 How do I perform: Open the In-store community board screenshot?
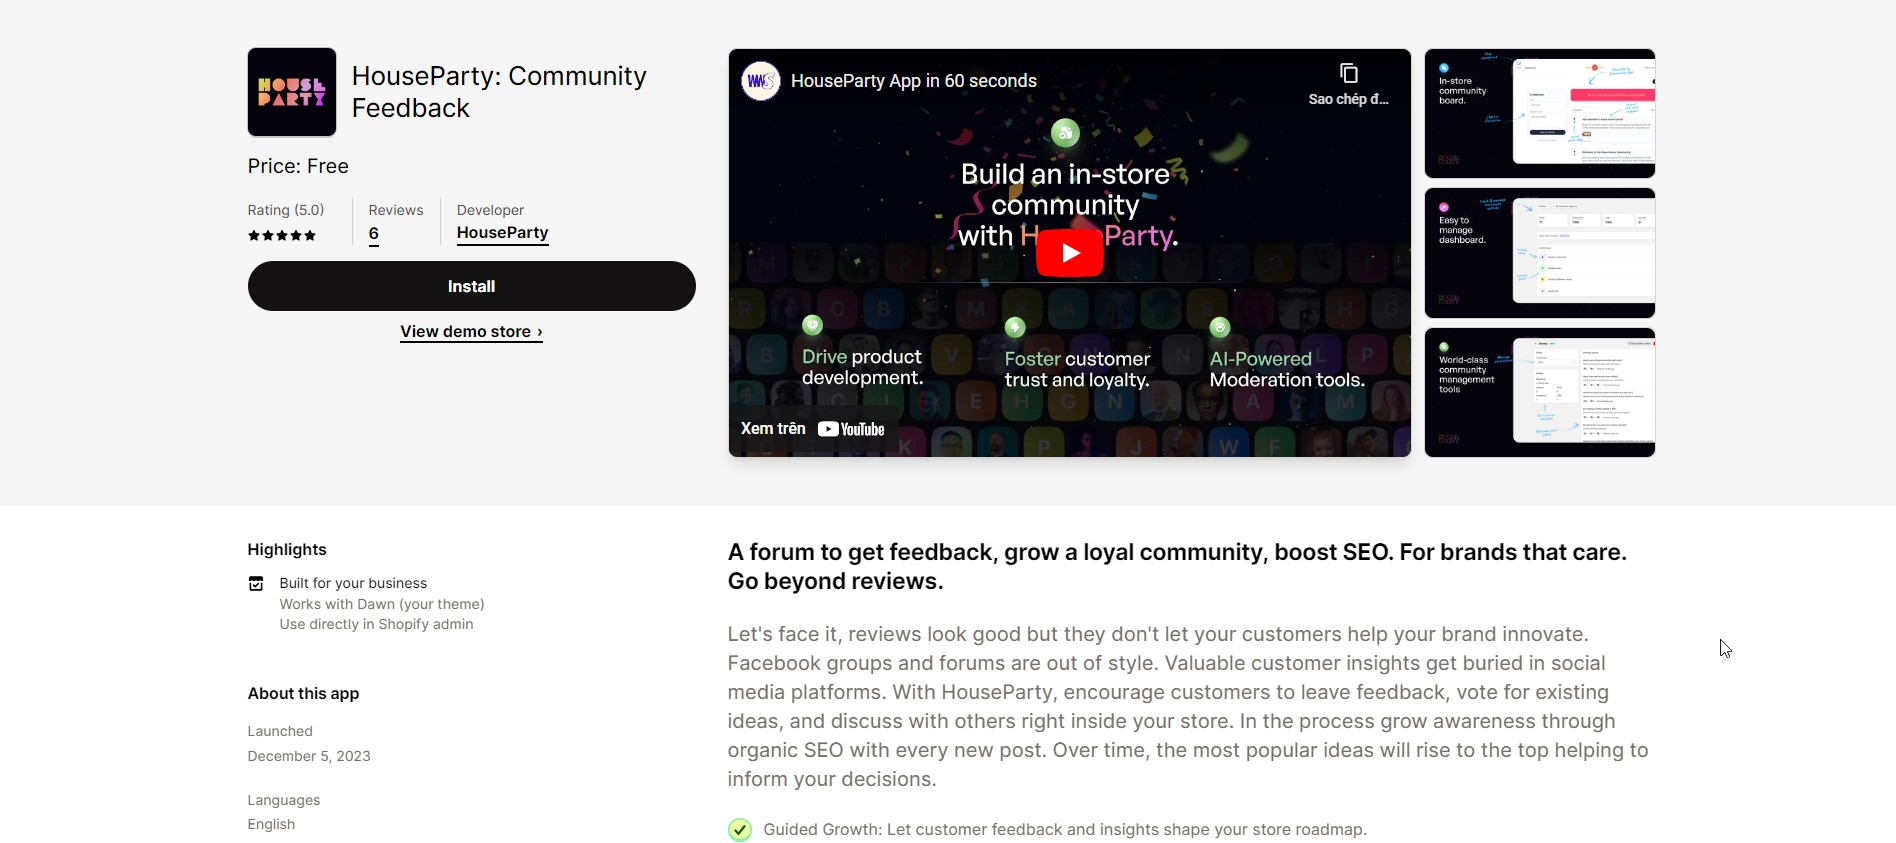click(1540, 113)
